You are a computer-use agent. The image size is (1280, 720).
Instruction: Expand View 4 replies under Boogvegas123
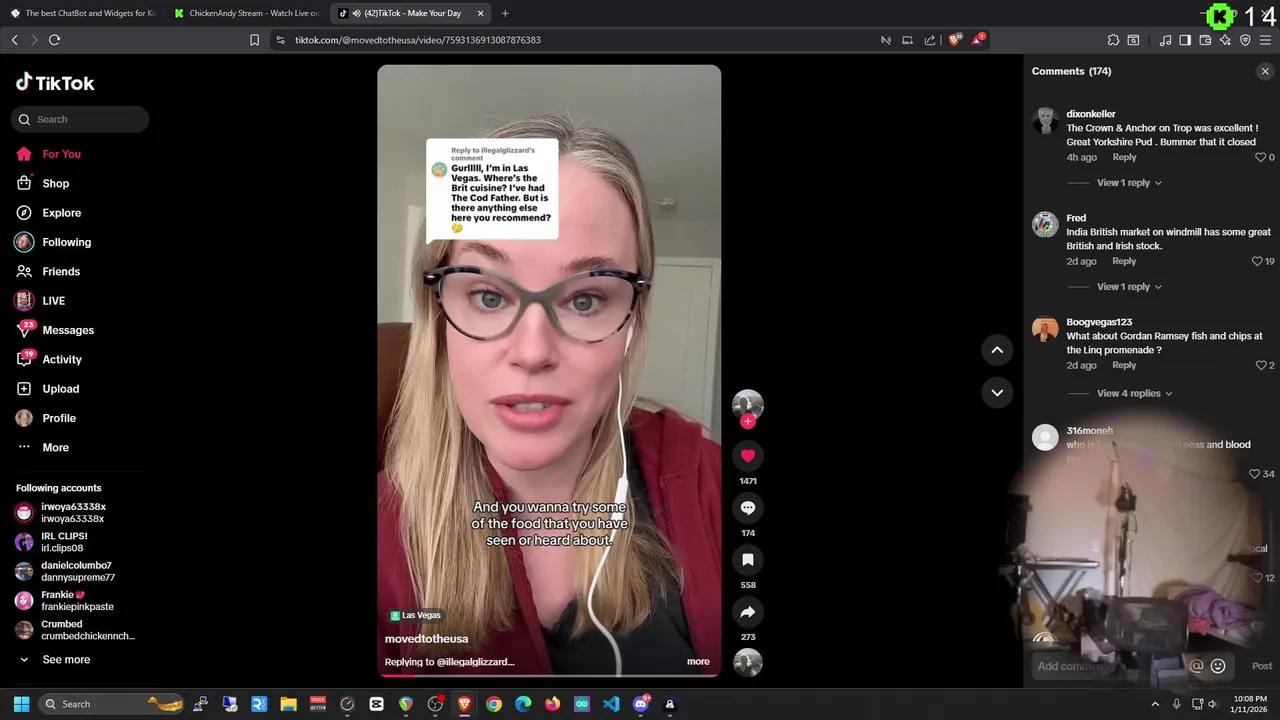click(1134, 394)
